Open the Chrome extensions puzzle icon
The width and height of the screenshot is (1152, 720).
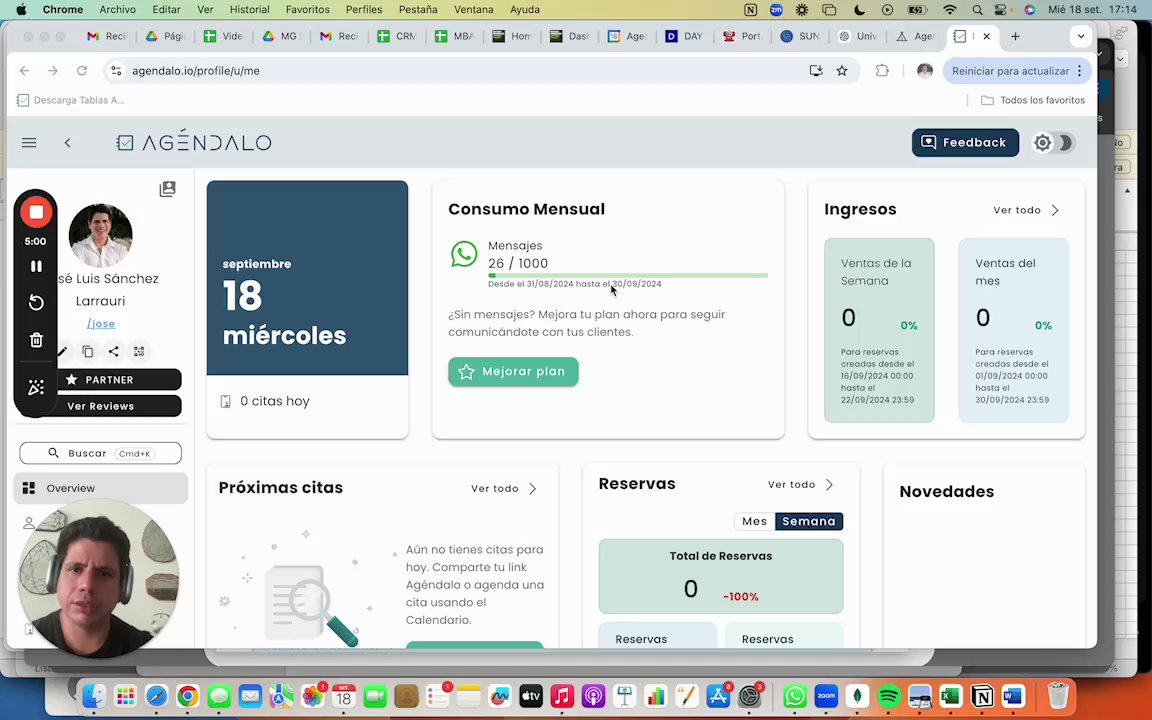[x=882, y=71]
